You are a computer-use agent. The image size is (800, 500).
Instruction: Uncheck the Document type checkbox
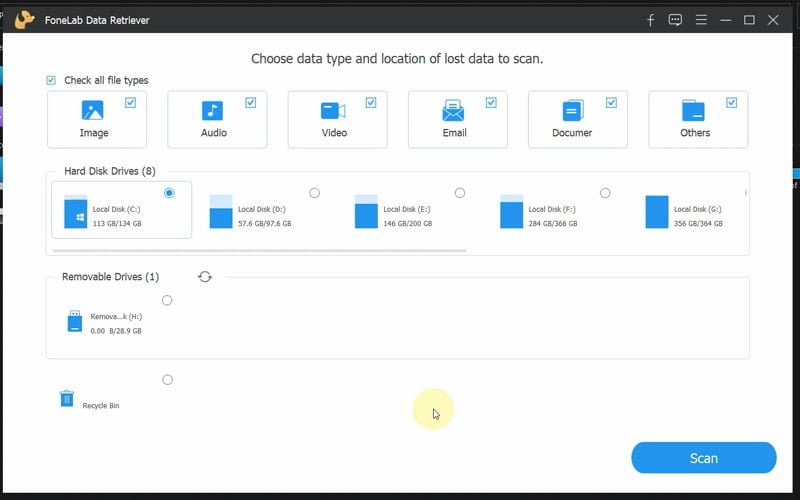(x=611, y=103)
